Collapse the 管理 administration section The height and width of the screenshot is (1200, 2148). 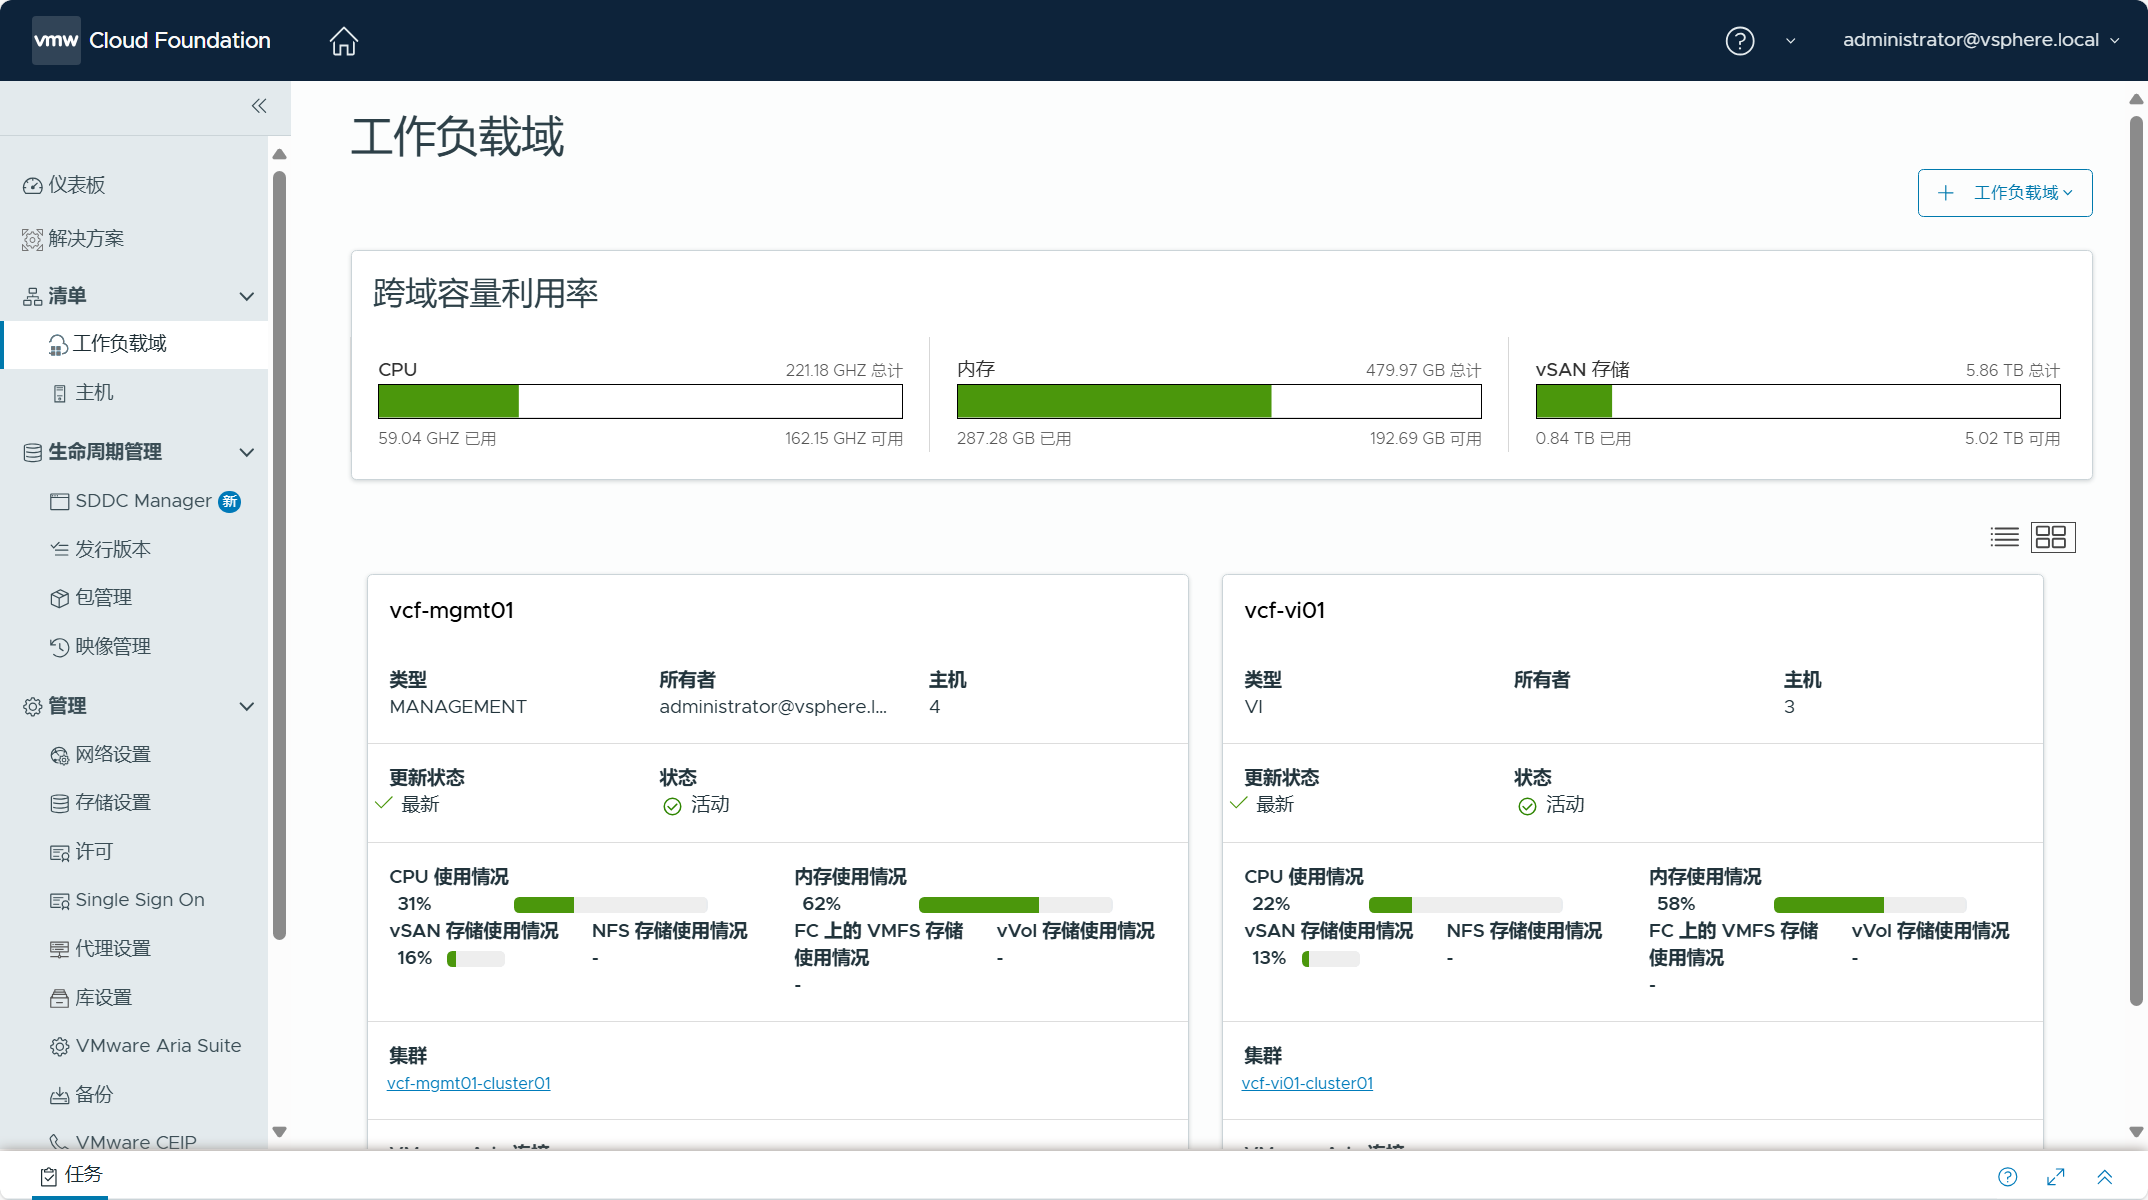click(246, 706)
